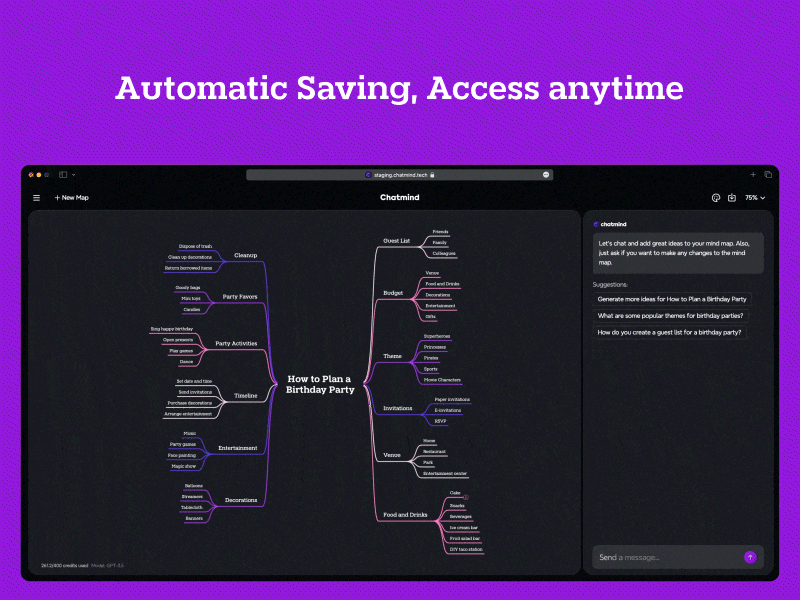Open the ellipsis button in address bar

546,174
